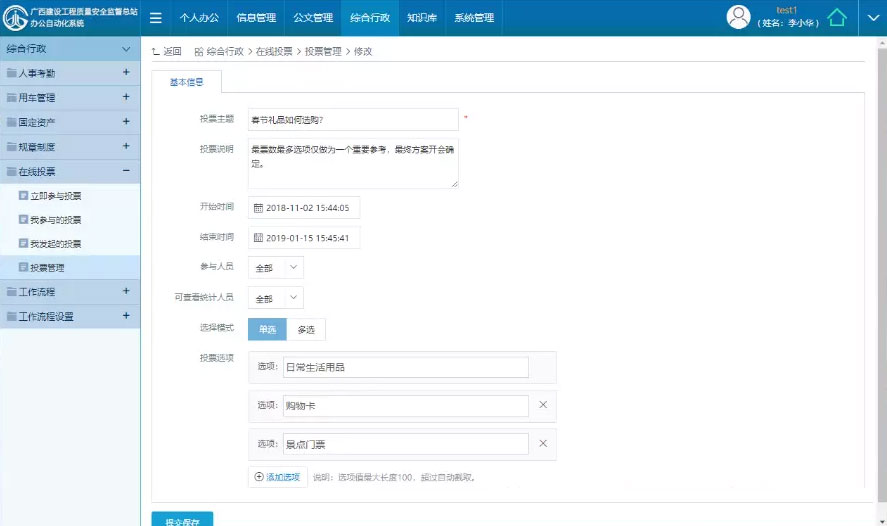
Task: Select 多选 multiple-choice mode
Action: click(306, 330)
